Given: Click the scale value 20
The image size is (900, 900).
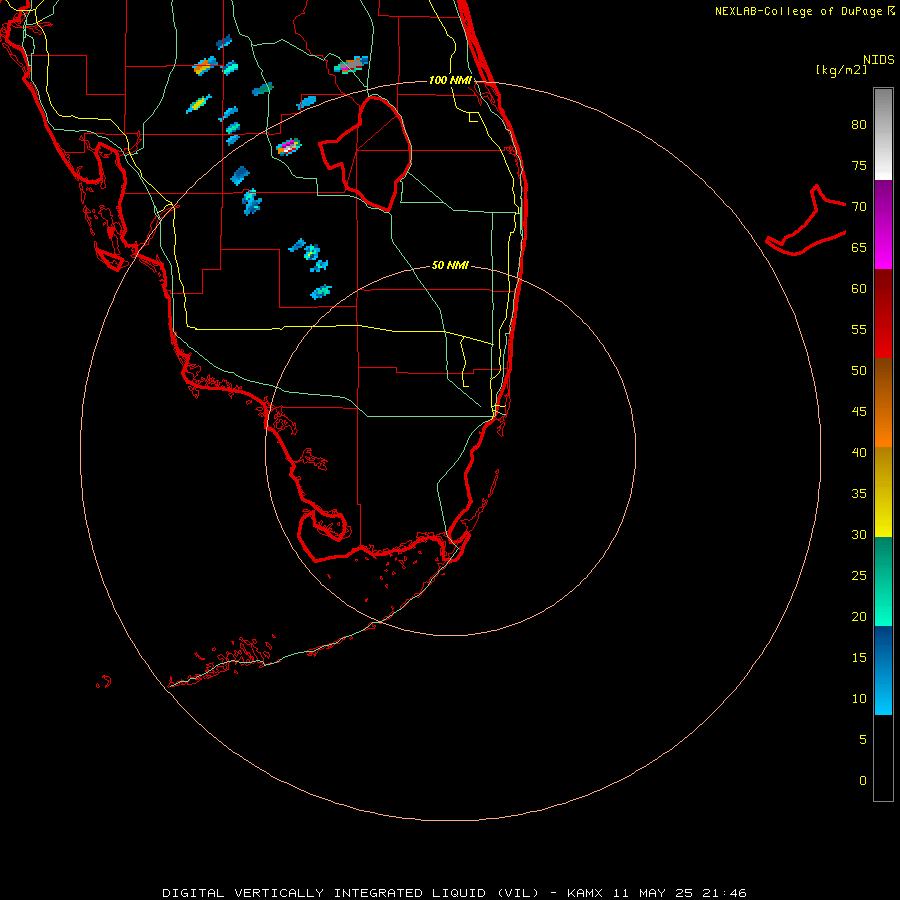Looking at the screenshot, I should coord(859,616).
